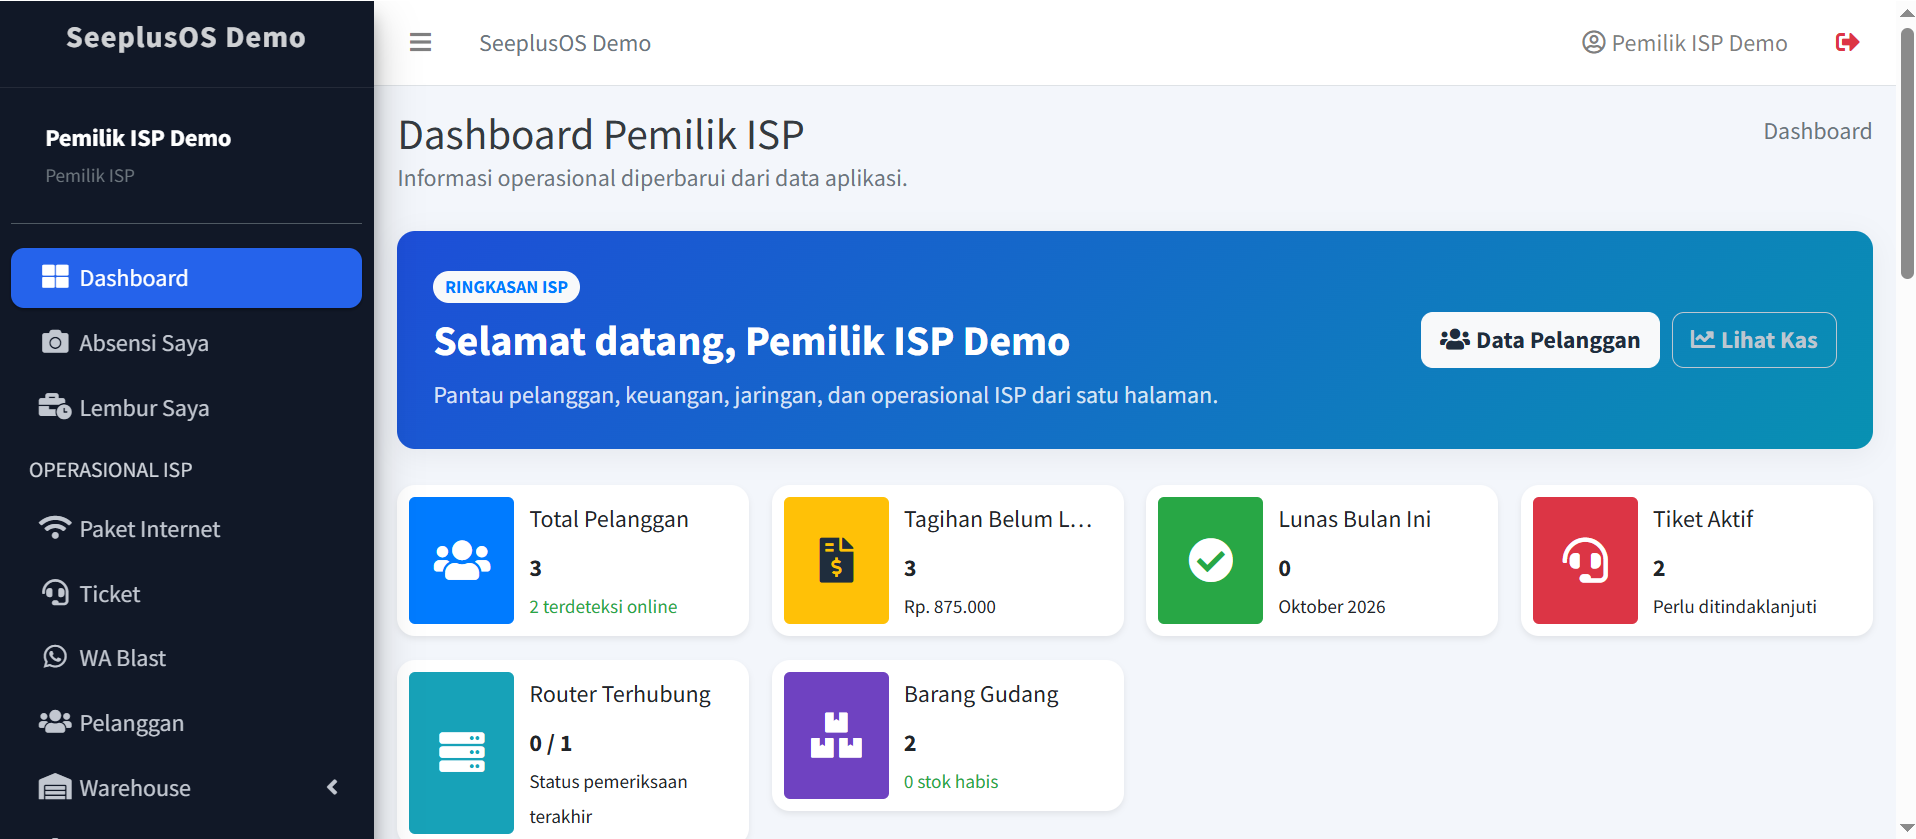
Task: Click the teal Router Terhubung server icon
Action: coord(462,752)
